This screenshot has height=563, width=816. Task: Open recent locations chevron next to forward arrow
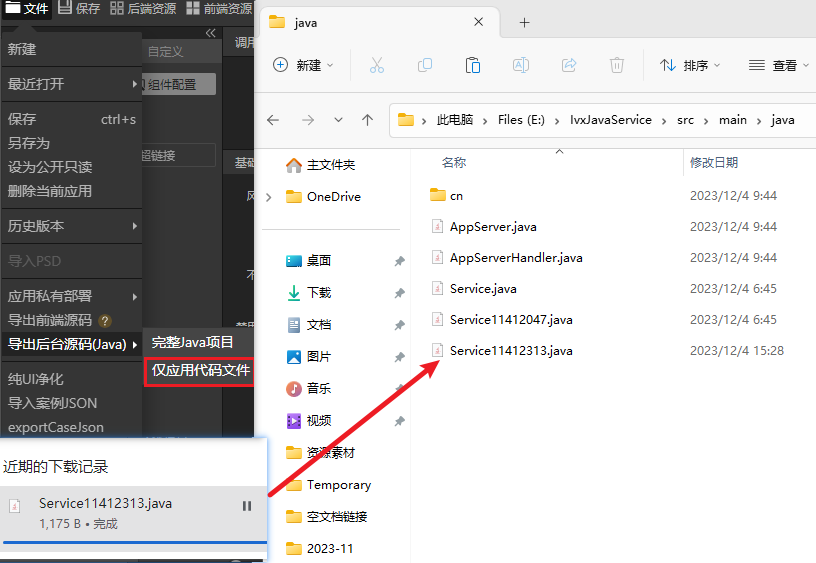(338, 120)
